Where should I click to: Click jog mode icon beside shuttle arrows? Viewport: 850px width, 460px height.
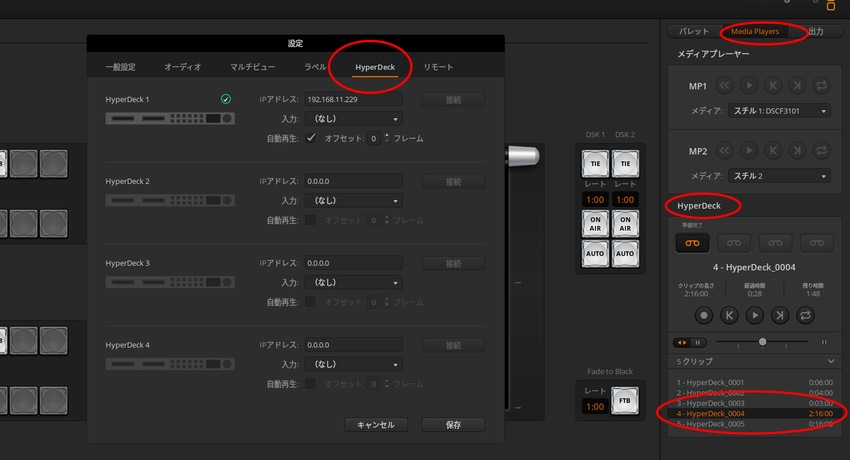tap(698, 342)
